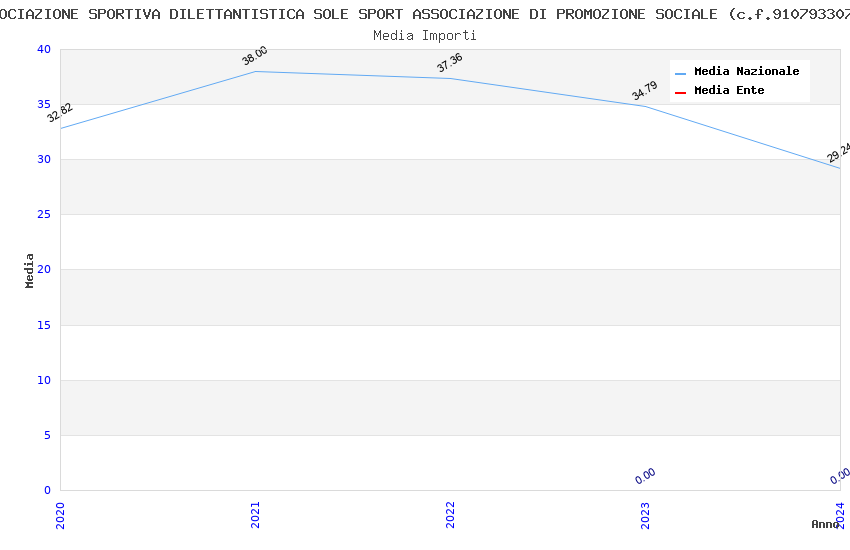Click the 2020 x-axis year label

60,514
